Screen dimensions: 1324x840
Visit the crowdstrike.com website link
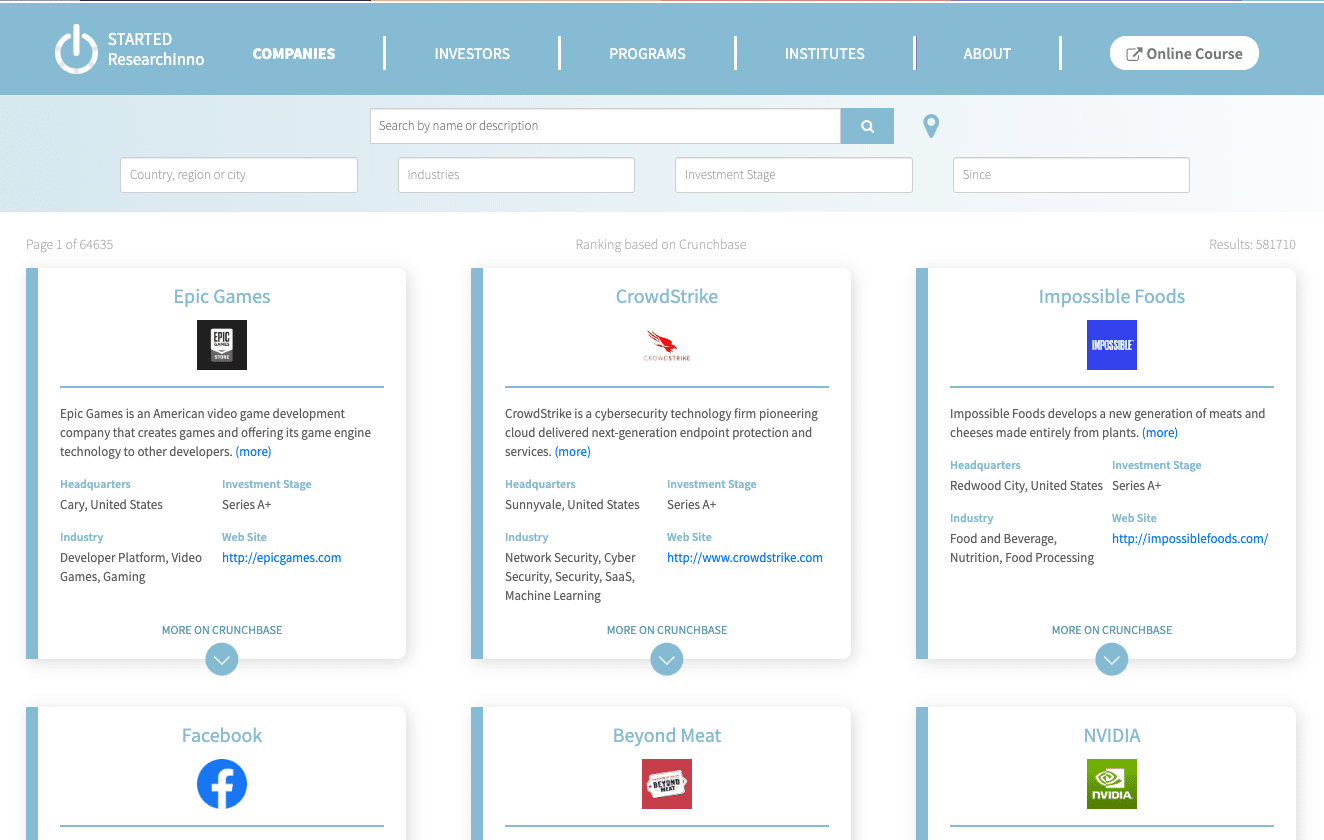tap(745, 558)
